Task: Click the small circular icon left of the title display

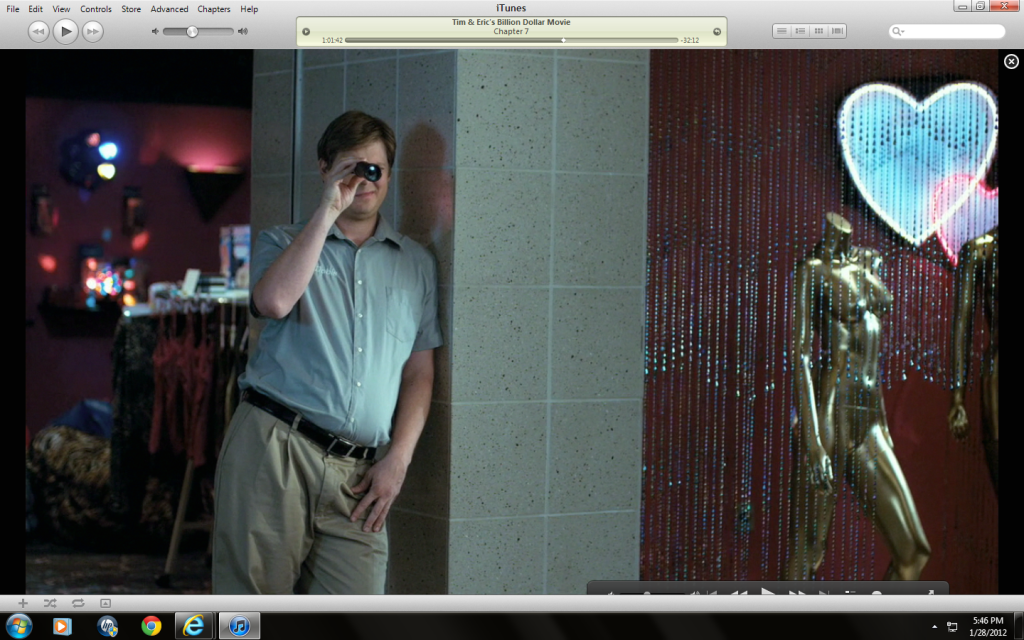Action: (x=306, y=31)
